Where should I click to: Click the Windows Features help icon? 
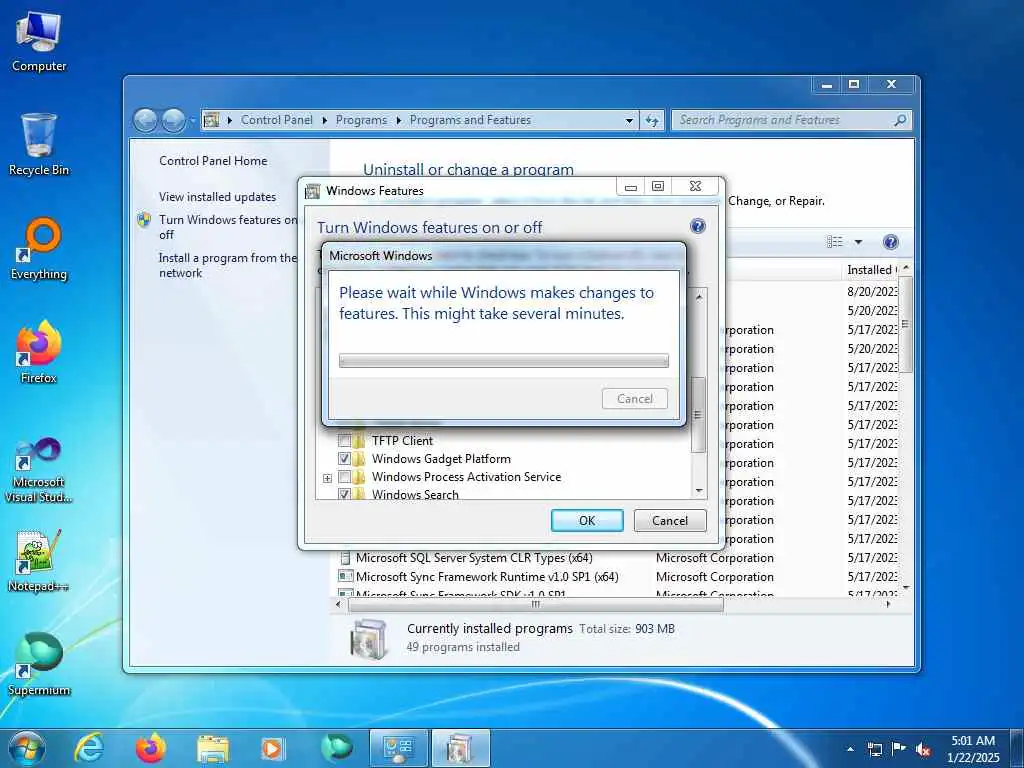tap(697, 226)
